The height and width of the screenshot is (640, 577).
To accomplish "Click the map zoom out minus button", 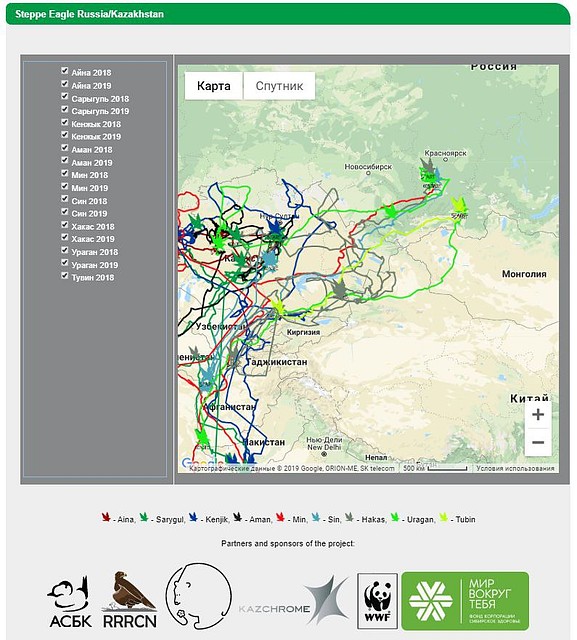I will 538,442.
